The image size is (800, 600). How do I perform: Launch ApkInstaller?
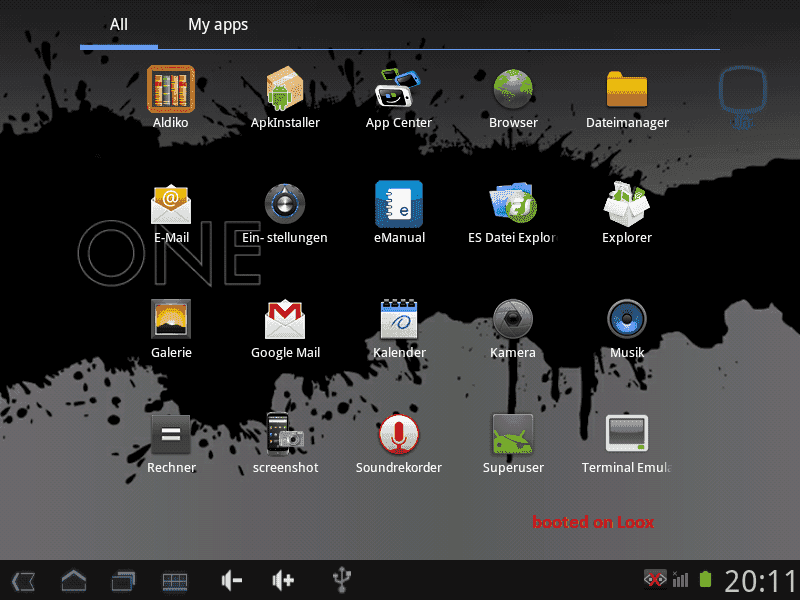(x=285, y=96)
